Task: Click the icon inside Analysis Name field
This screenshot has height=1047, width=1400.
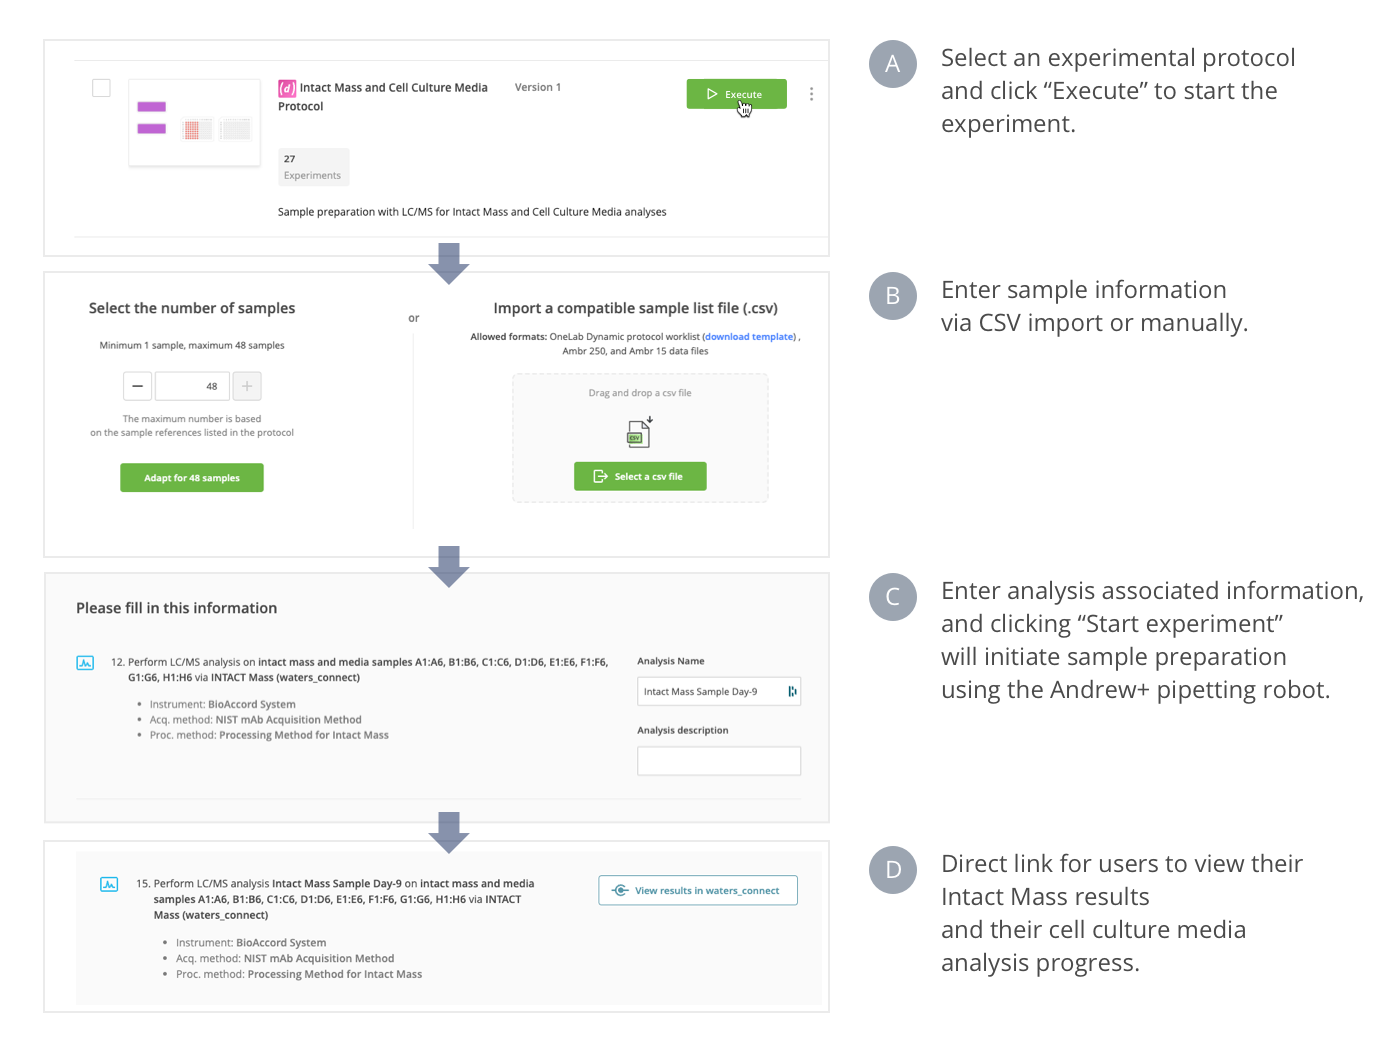Action: tap(792, 692)
